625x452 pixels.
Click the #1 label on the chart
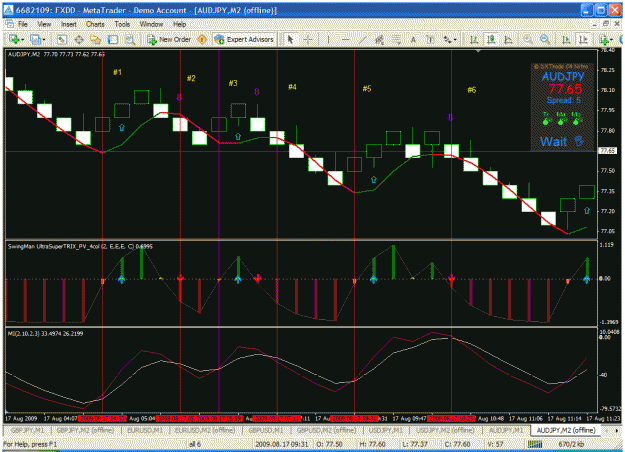click(x=117, y=72)
